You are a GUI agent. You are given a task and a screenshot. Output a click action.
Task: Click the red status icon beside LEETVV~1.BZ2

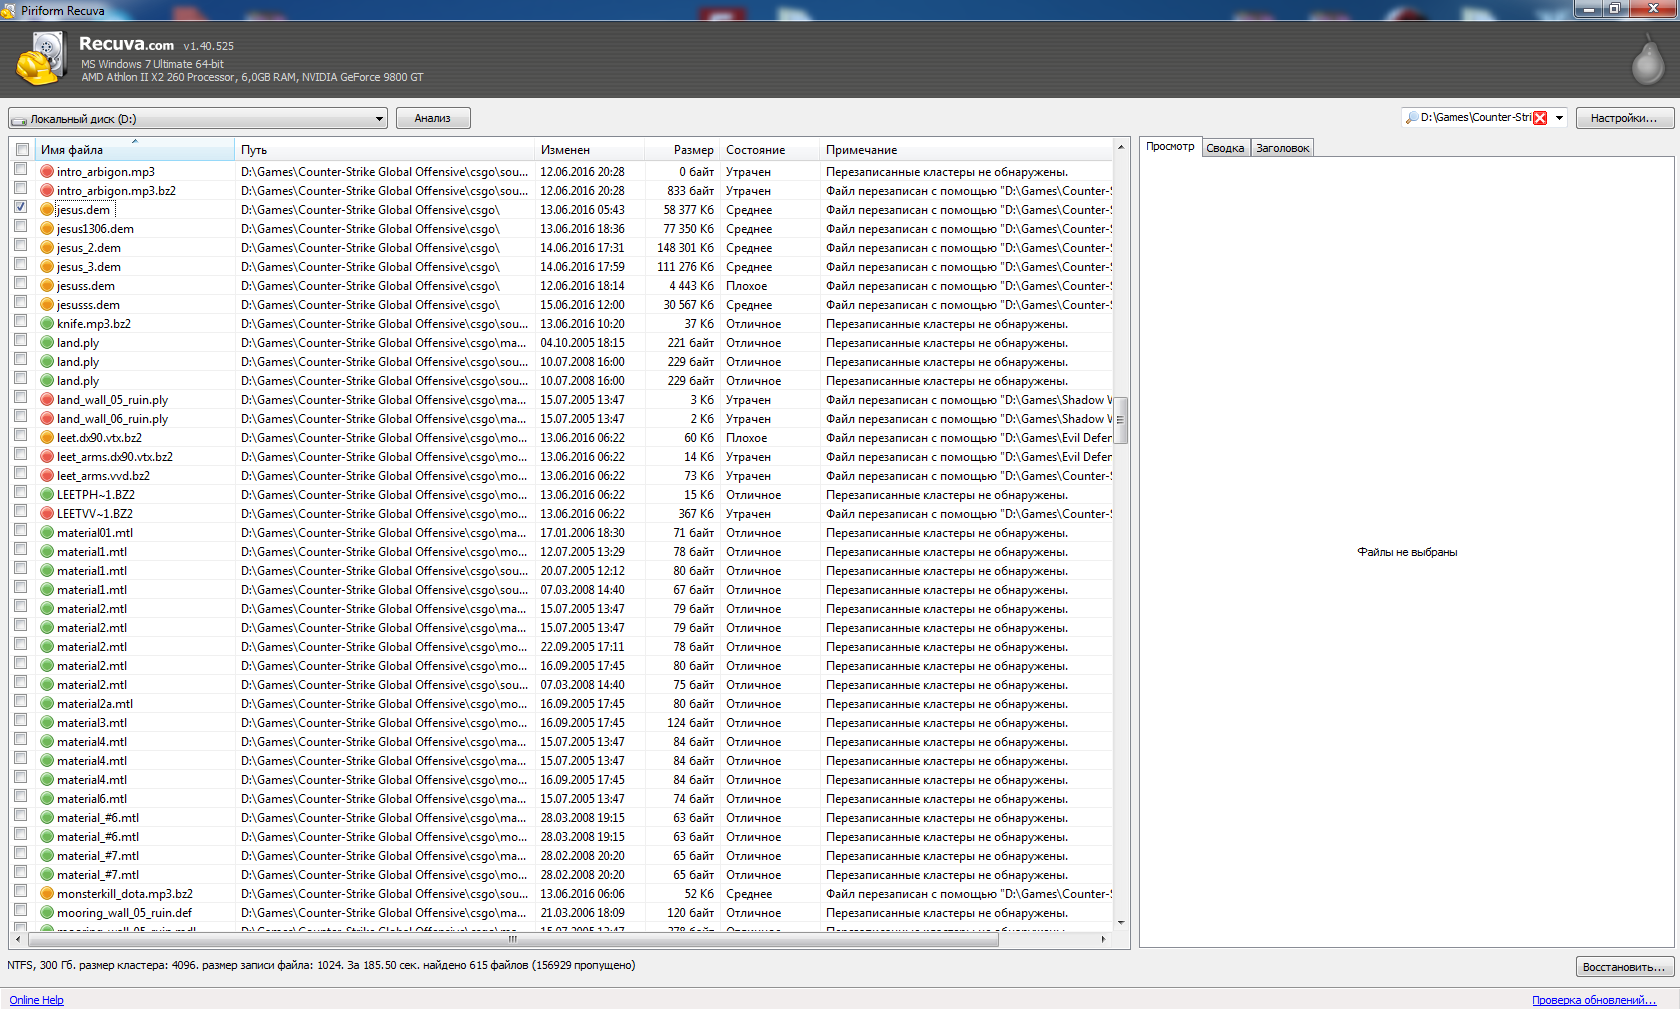point(47,514)
